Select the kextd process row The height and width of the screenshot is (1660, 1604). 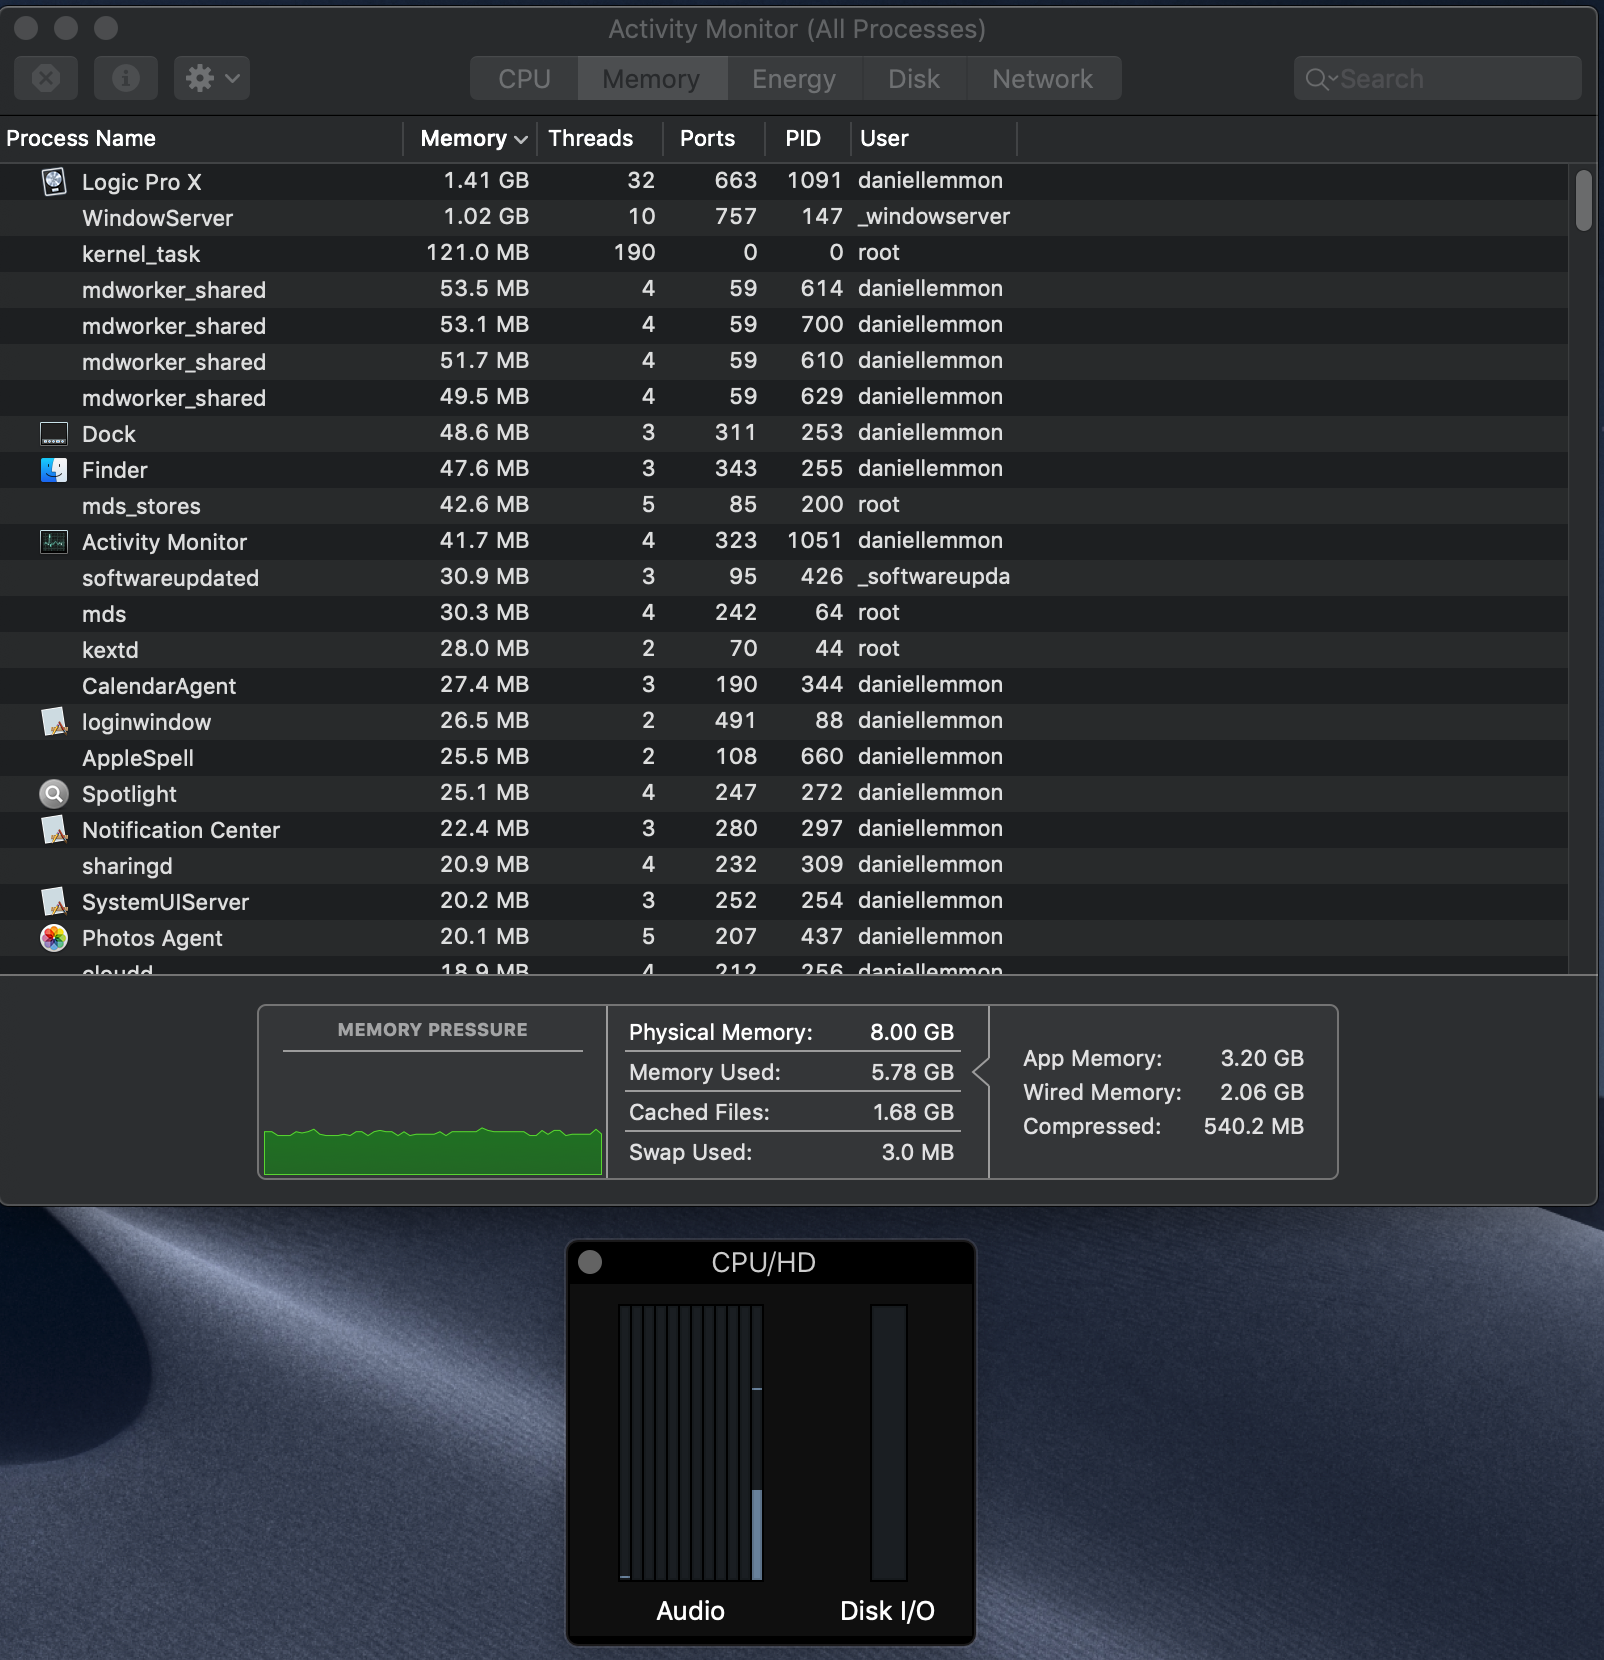(x=784, y=649)
